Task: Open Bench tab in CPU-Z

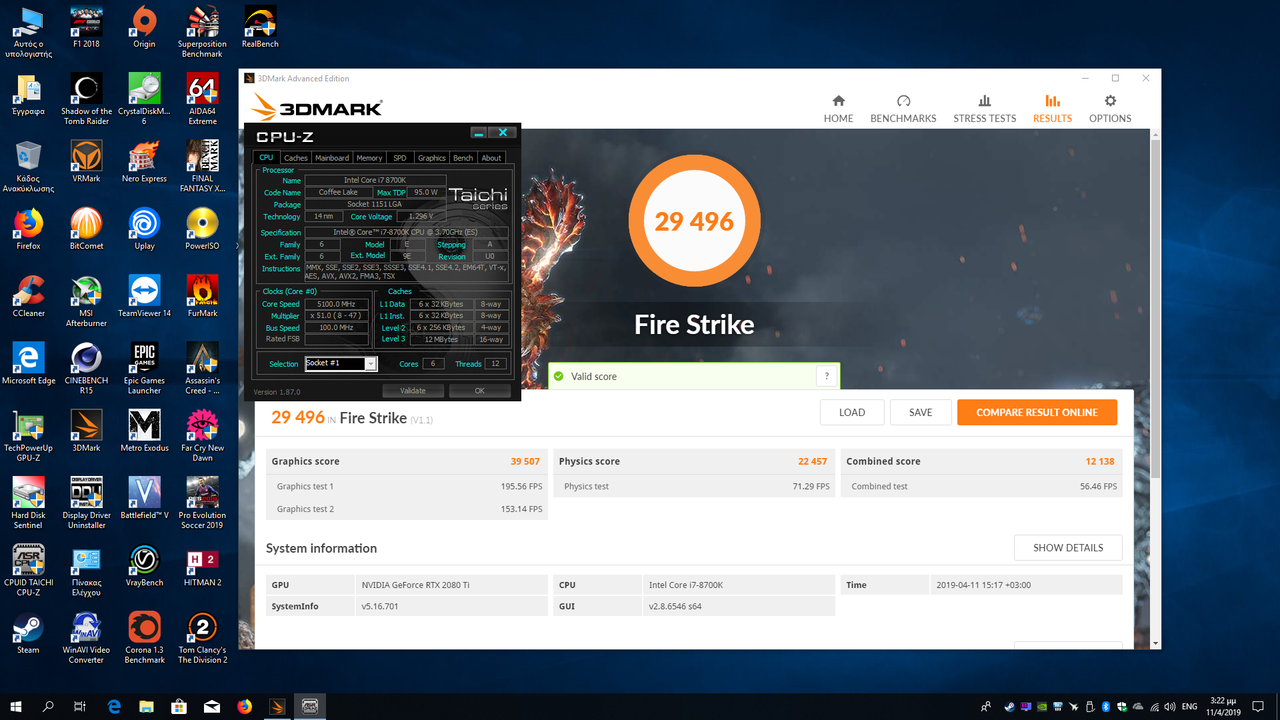Action: [463, 158]
